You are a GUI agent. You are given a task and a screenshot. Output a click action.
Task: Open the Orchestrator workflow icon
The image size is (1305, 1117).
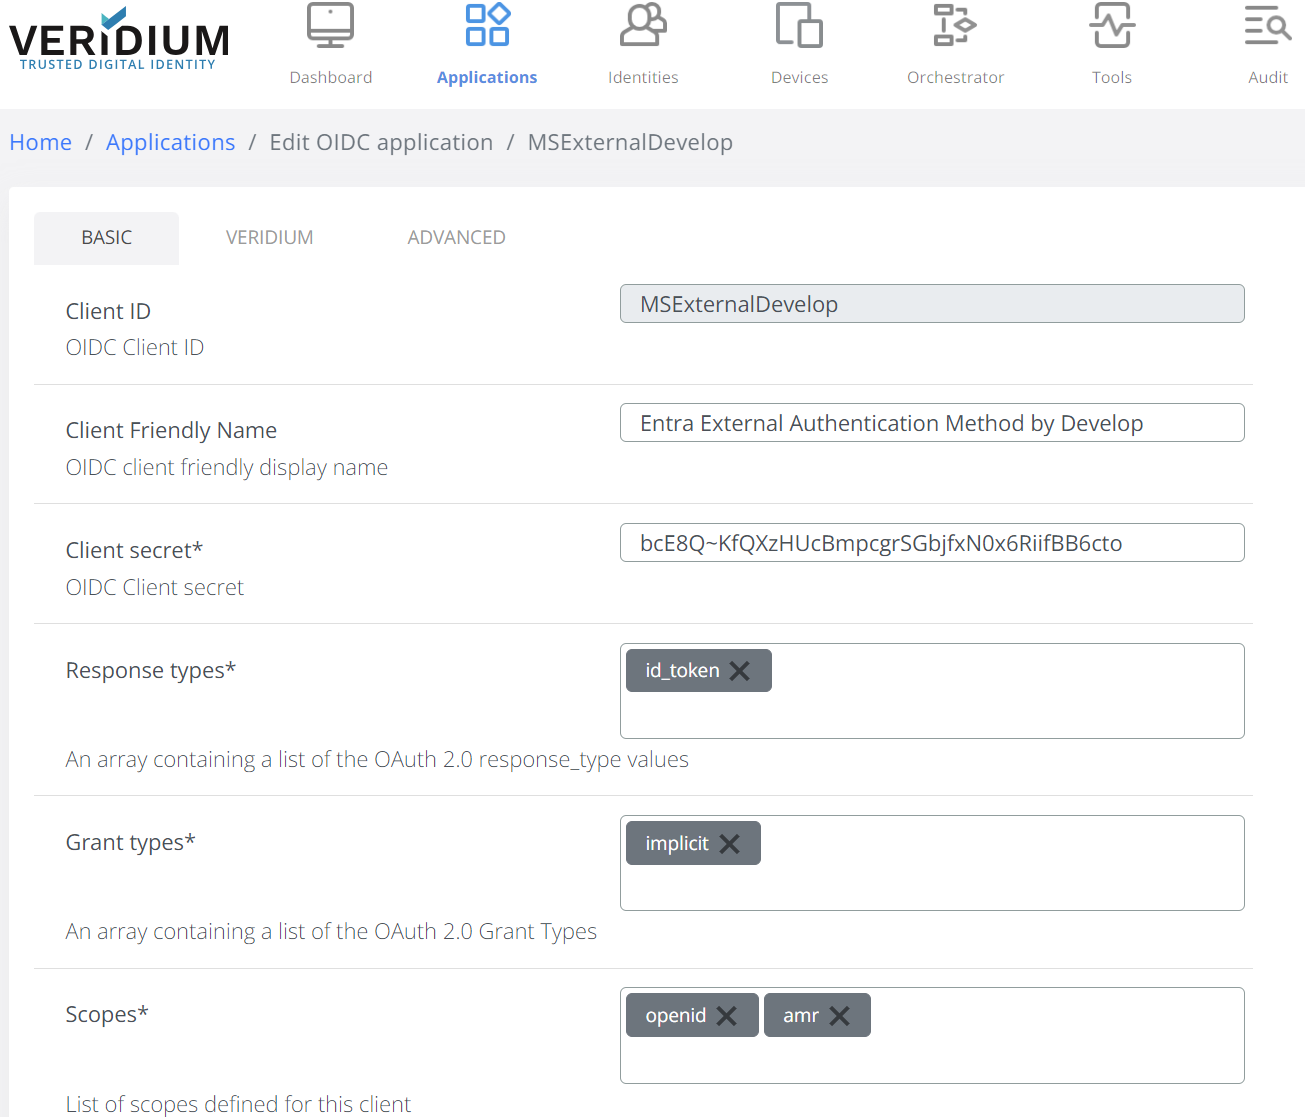(x=955, y=26)
